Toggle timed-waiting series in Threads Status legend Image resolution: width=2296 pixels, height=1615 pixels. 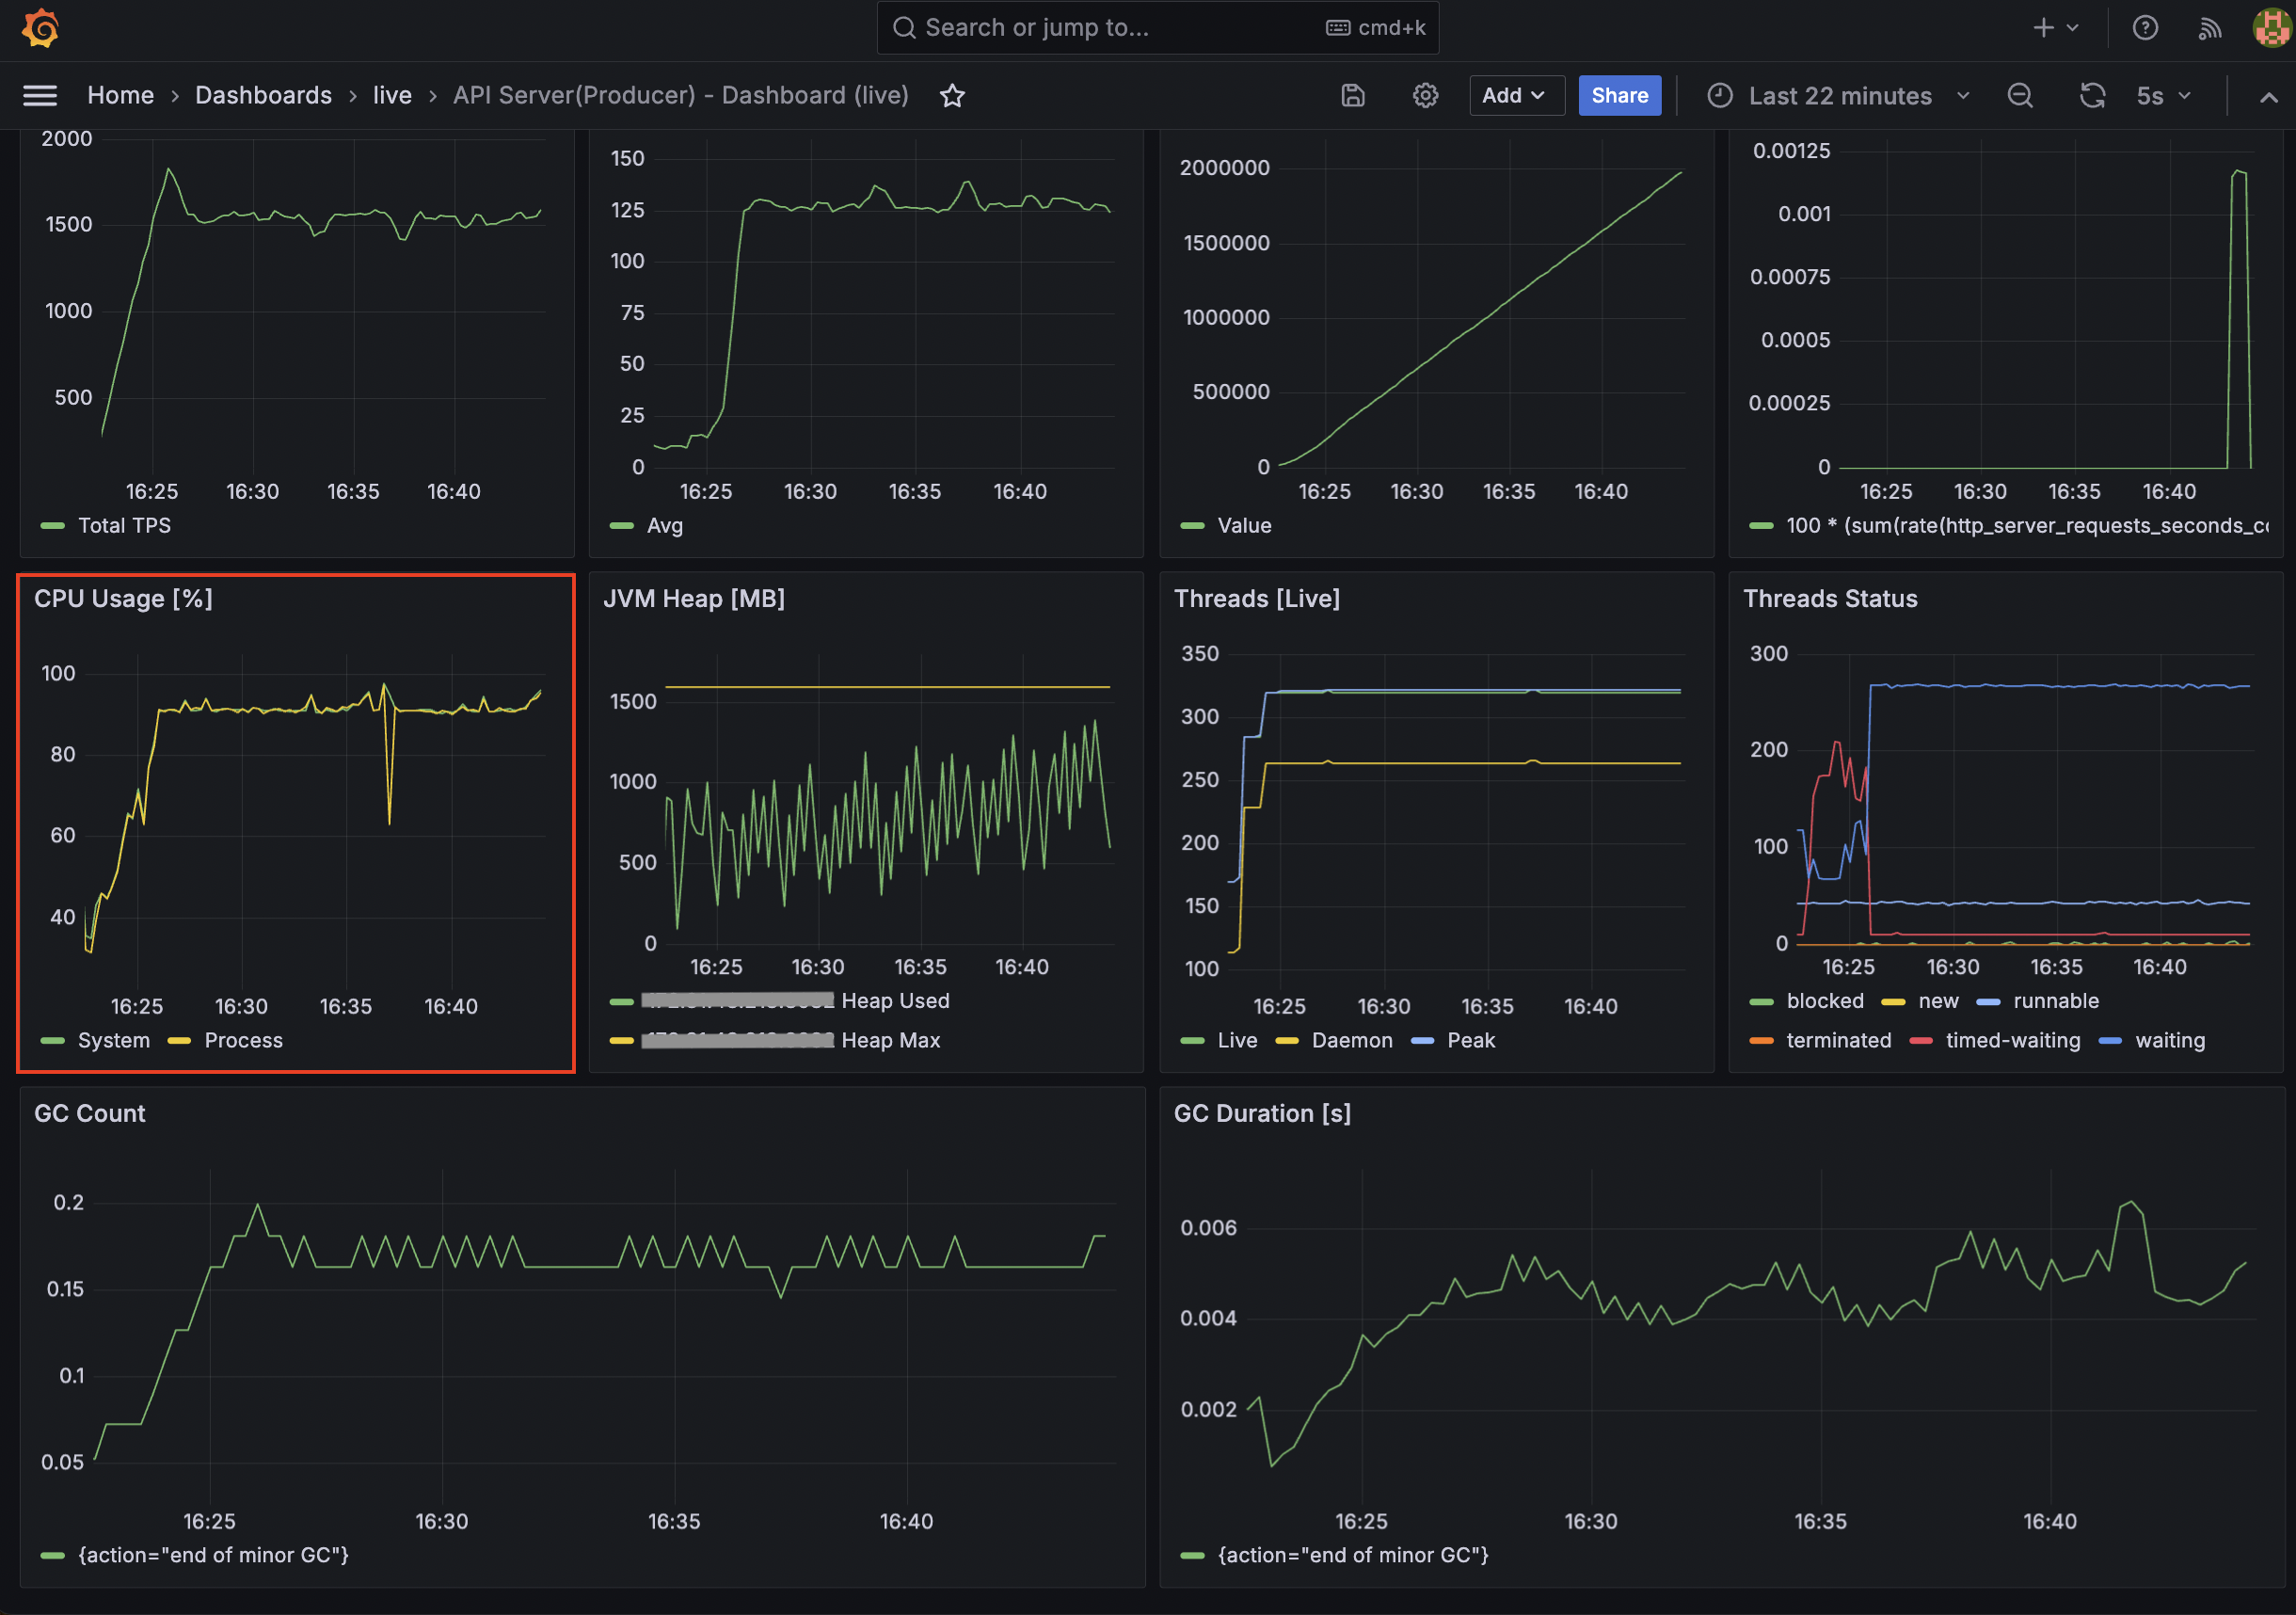pos(2012,1040)
